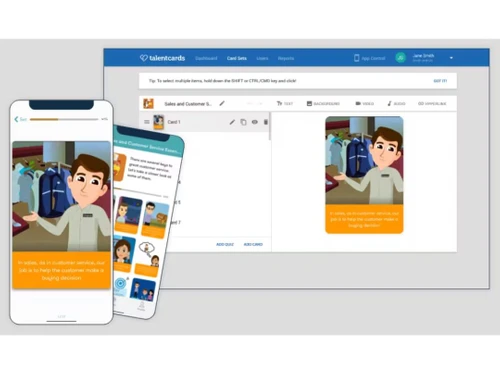This screenshot has height=375, width=500.
Task: Tap the orange set icon on tilted phone
Action: point(118,167)
